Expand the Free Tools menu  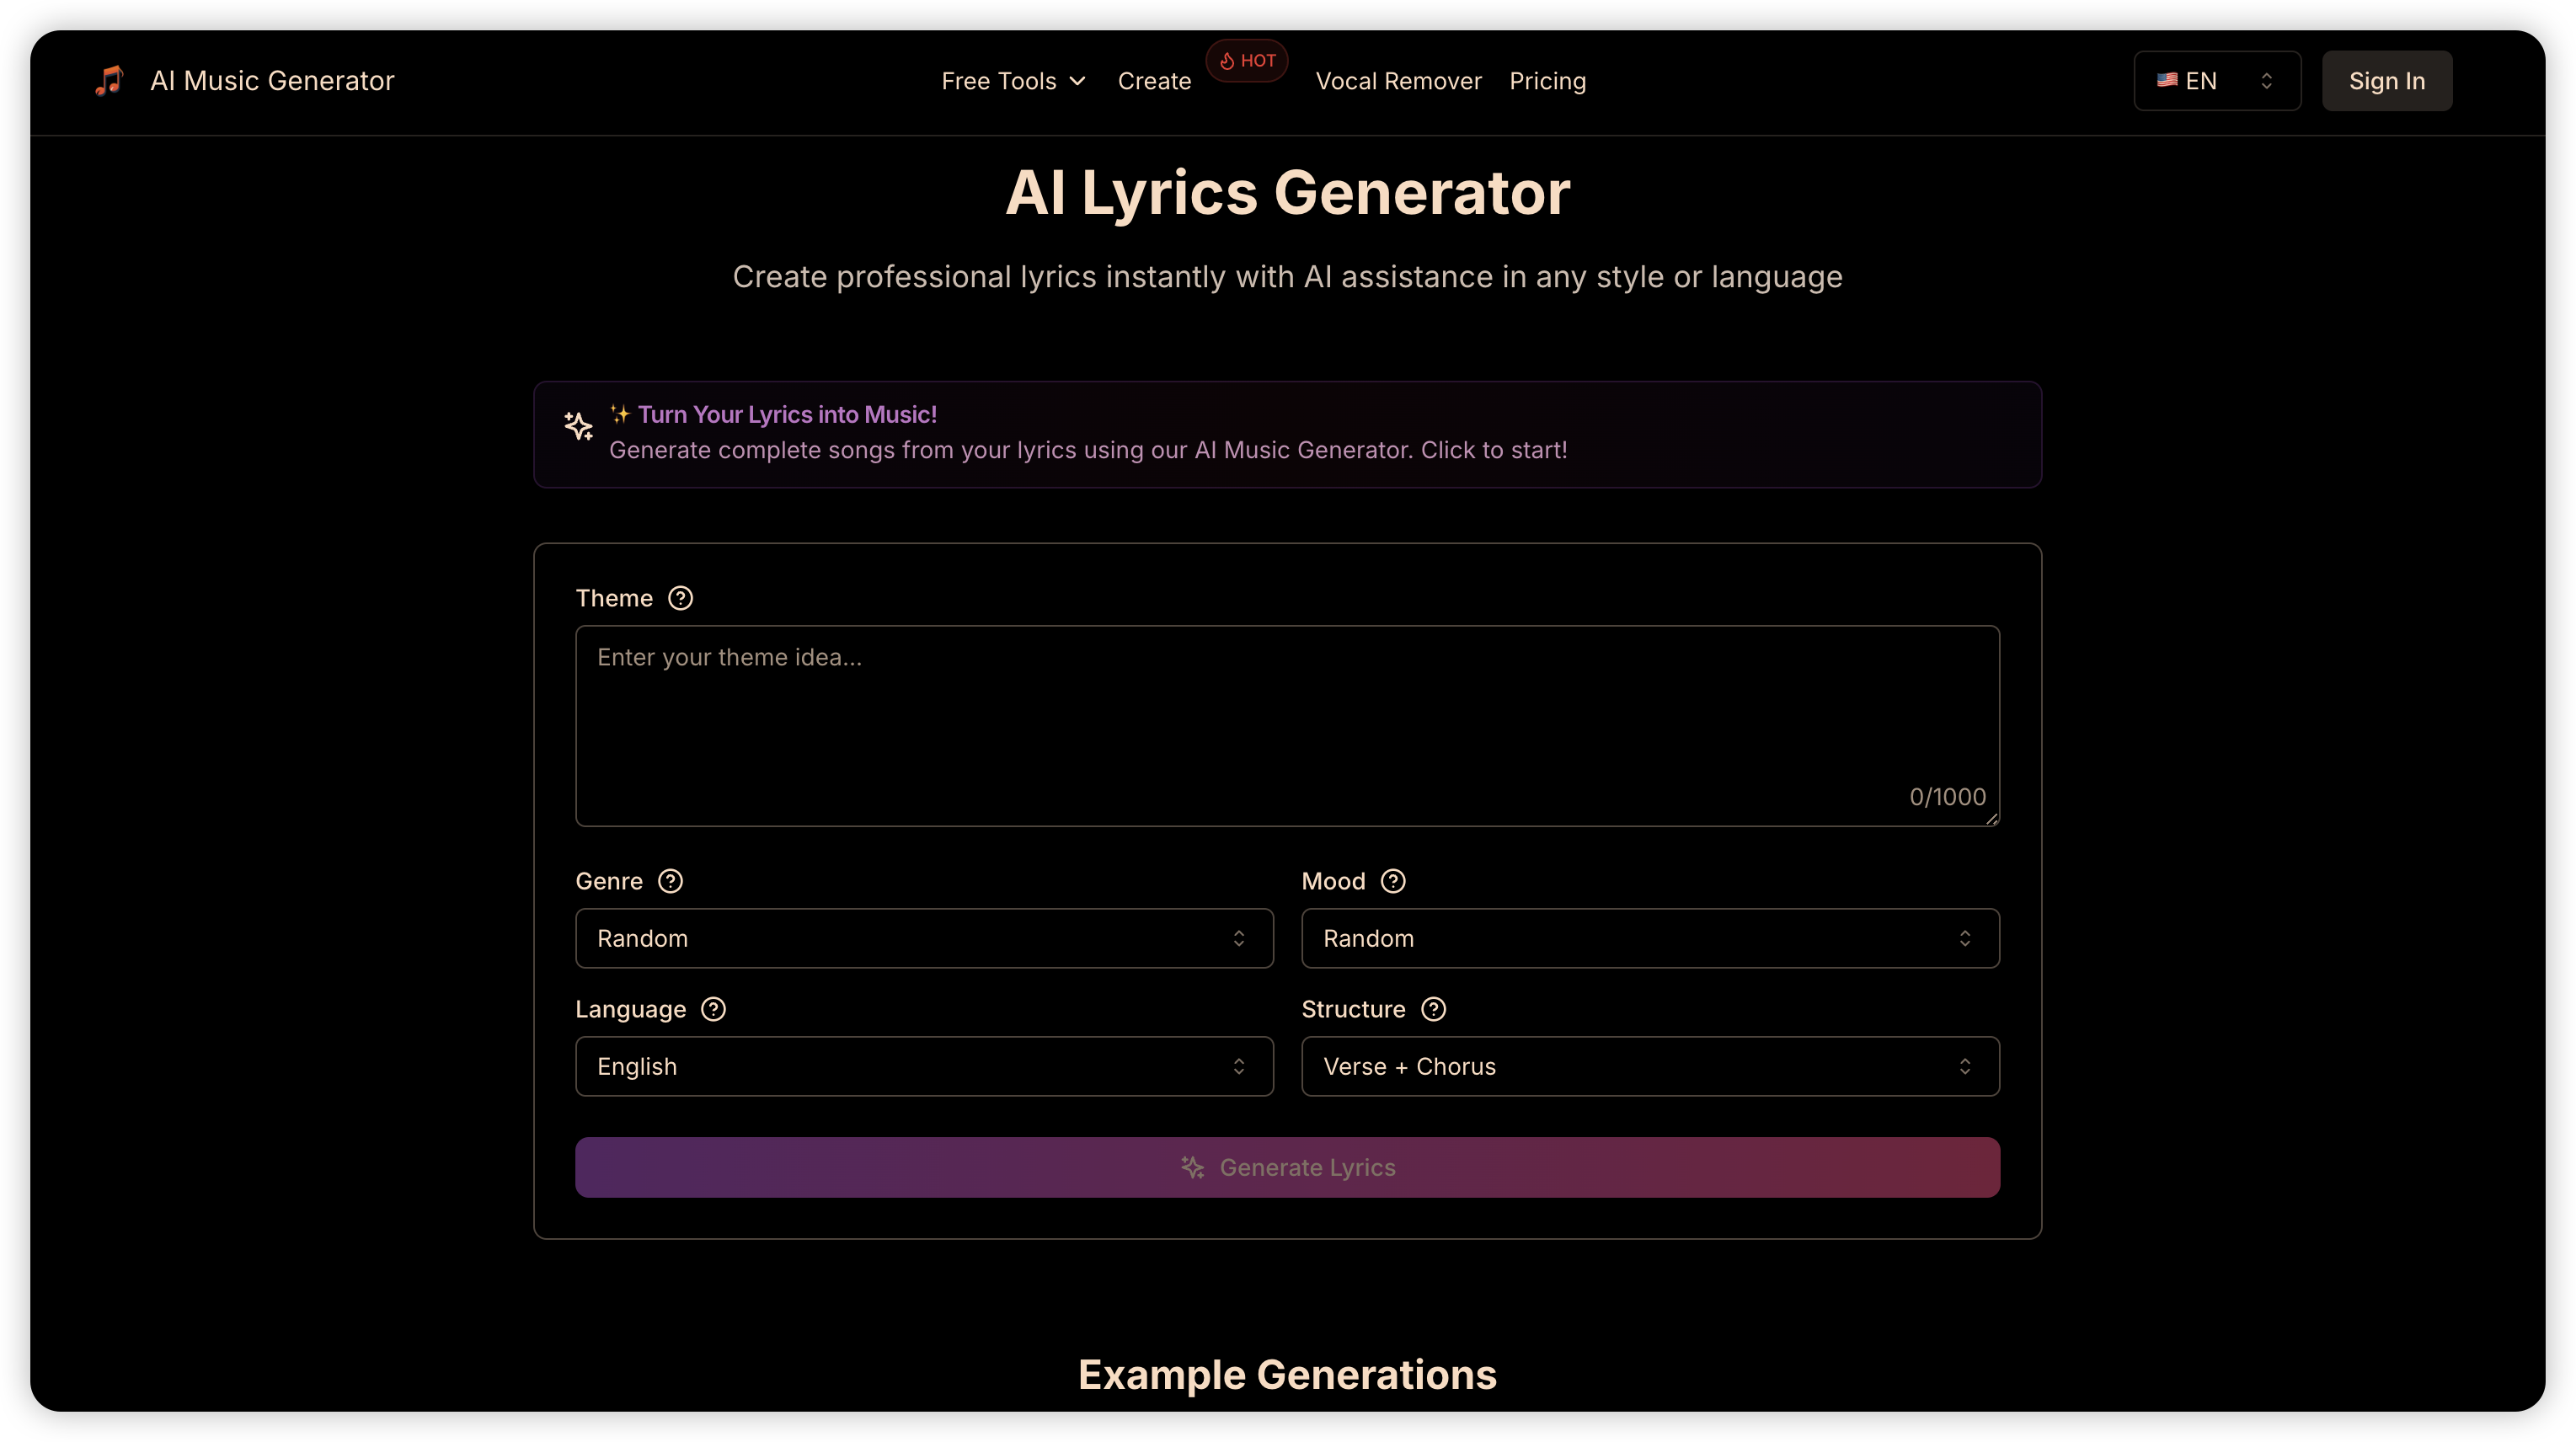tap(1012, 81)
